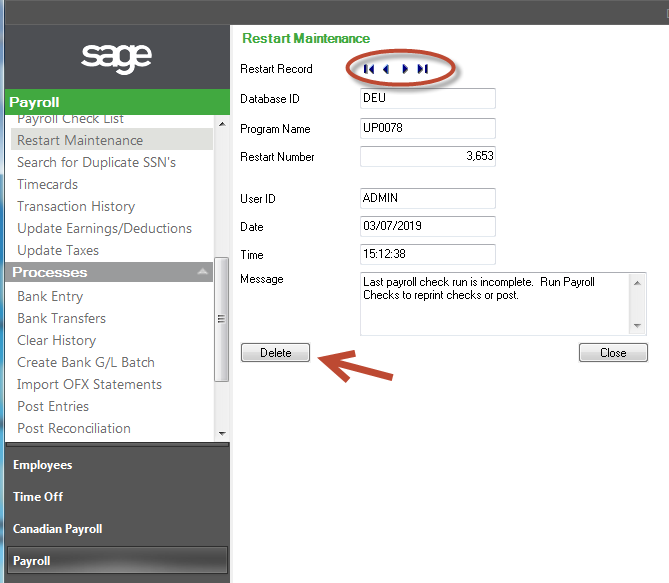Select Restart Maintenance in the sidebar
Screen dimensions: 669x583
[x=112, y=140]
